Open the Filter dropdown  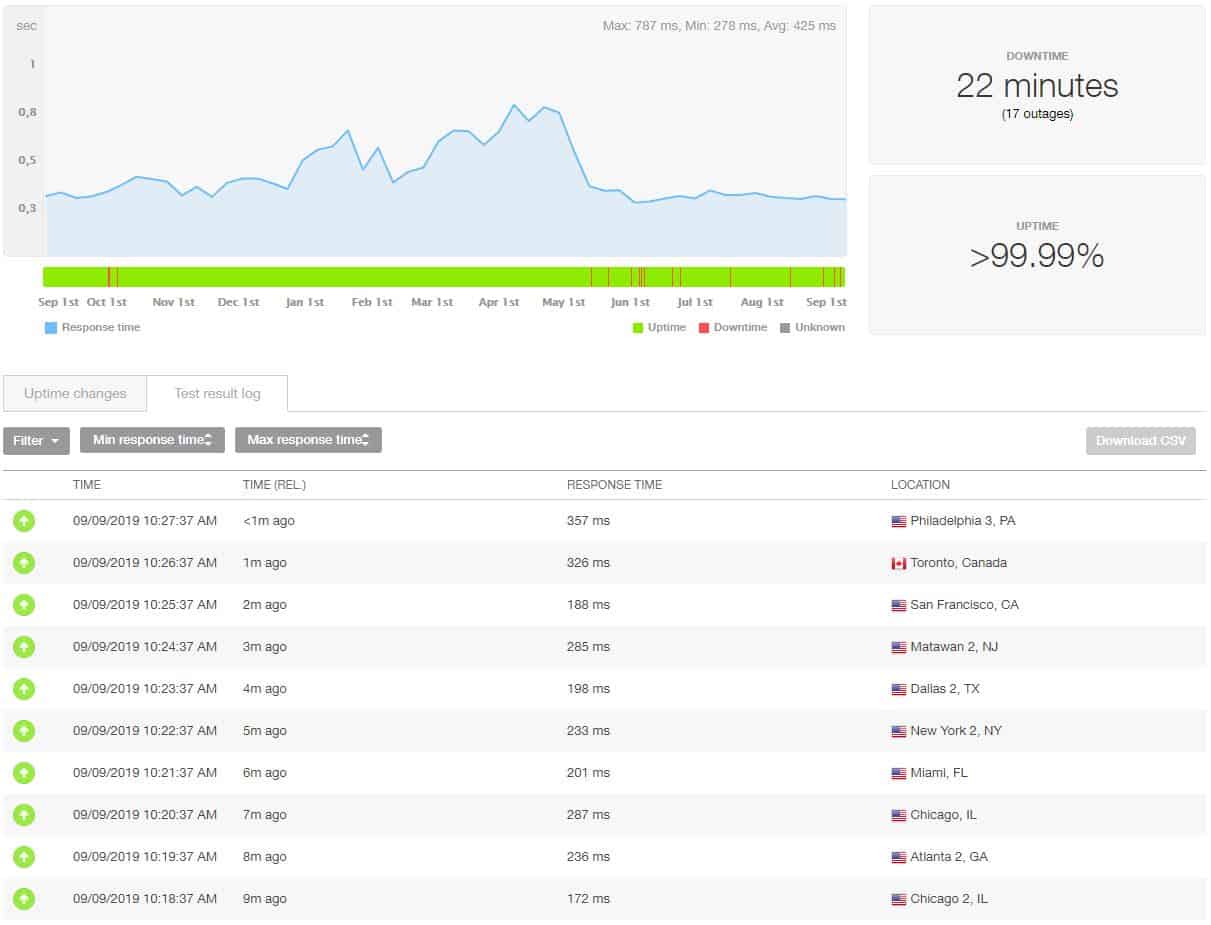coord(37,440)
